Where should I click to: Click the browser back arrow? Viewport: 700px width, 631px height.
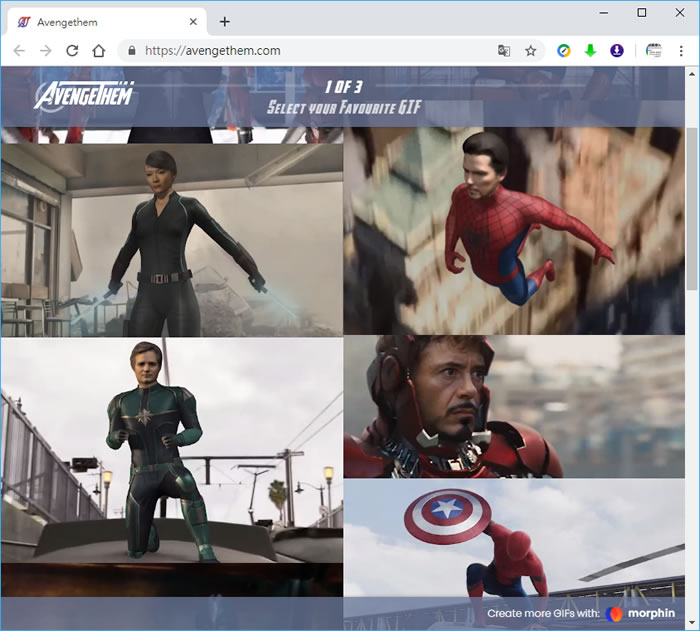[20, 51]
